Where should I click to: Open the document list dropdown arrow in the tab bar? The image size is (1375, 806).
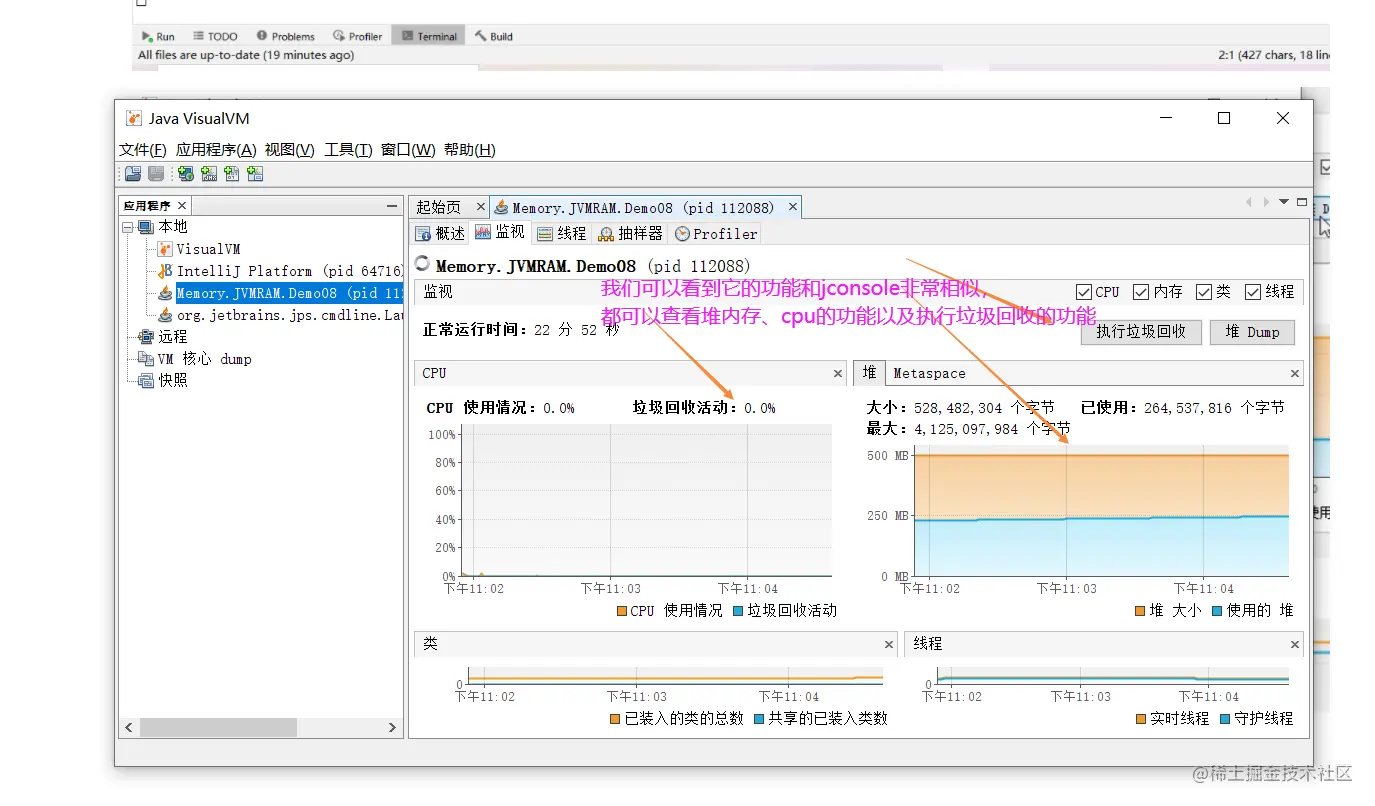pos(1285,202)
